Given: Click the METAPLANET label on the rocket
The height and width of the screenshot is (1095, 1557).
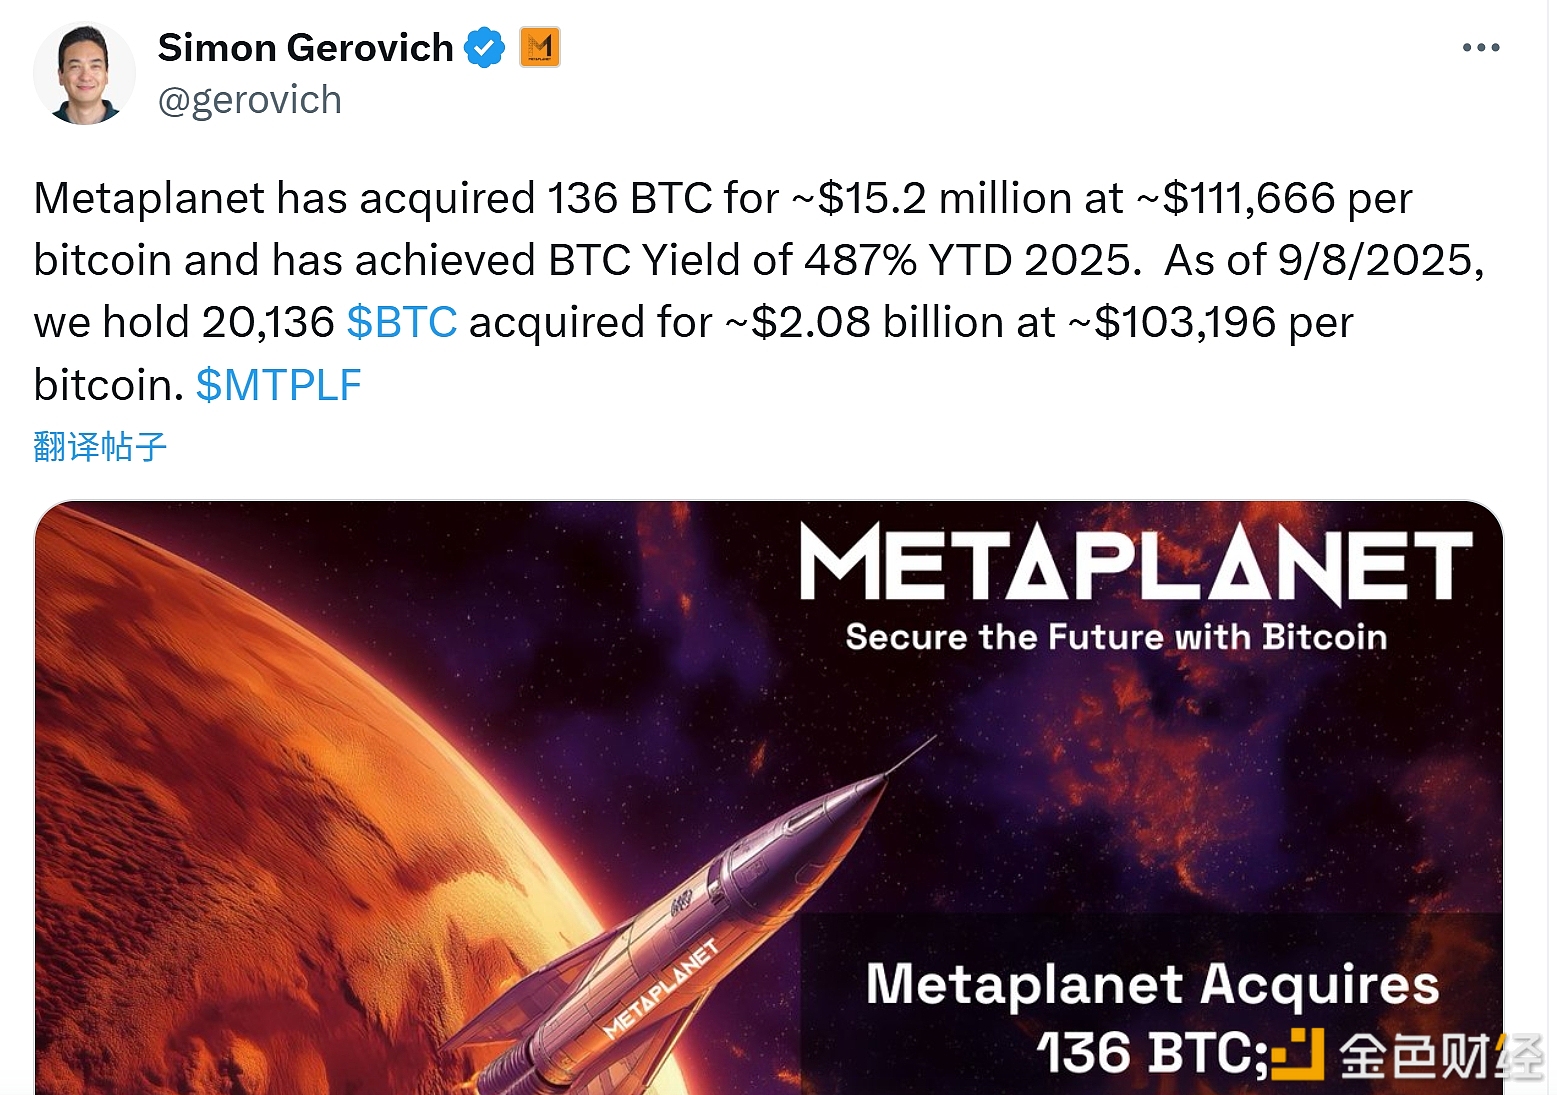Looking at the screenshot, I should point(662,988).
